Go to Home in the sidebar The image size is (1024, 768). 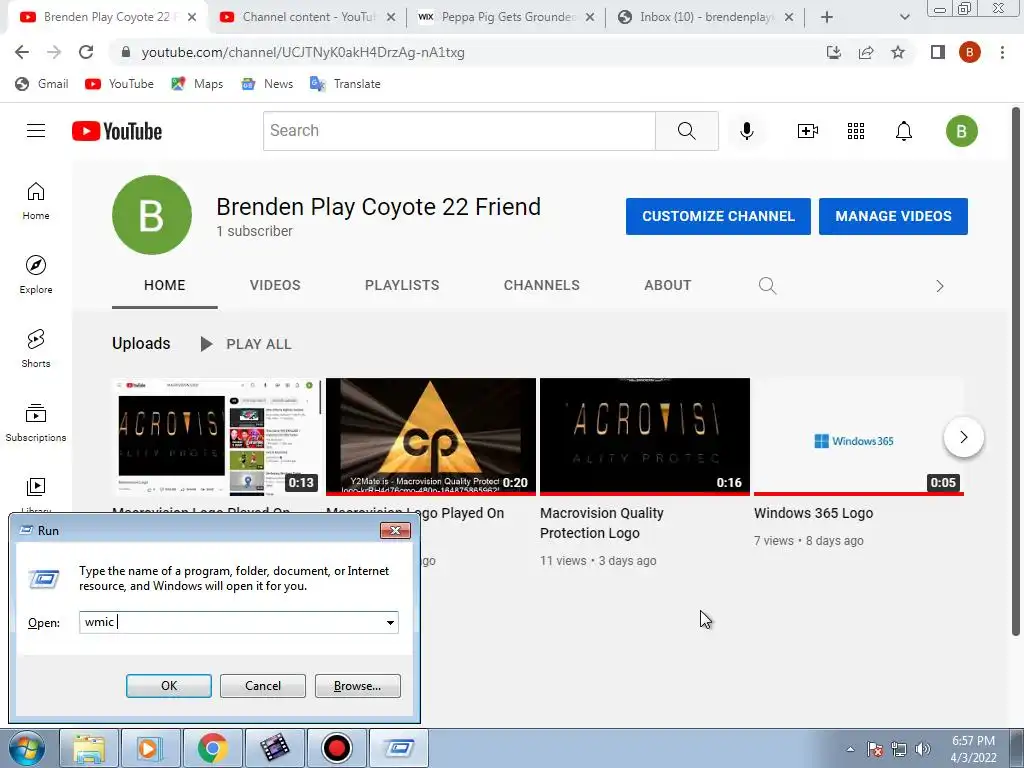[36, 201]
